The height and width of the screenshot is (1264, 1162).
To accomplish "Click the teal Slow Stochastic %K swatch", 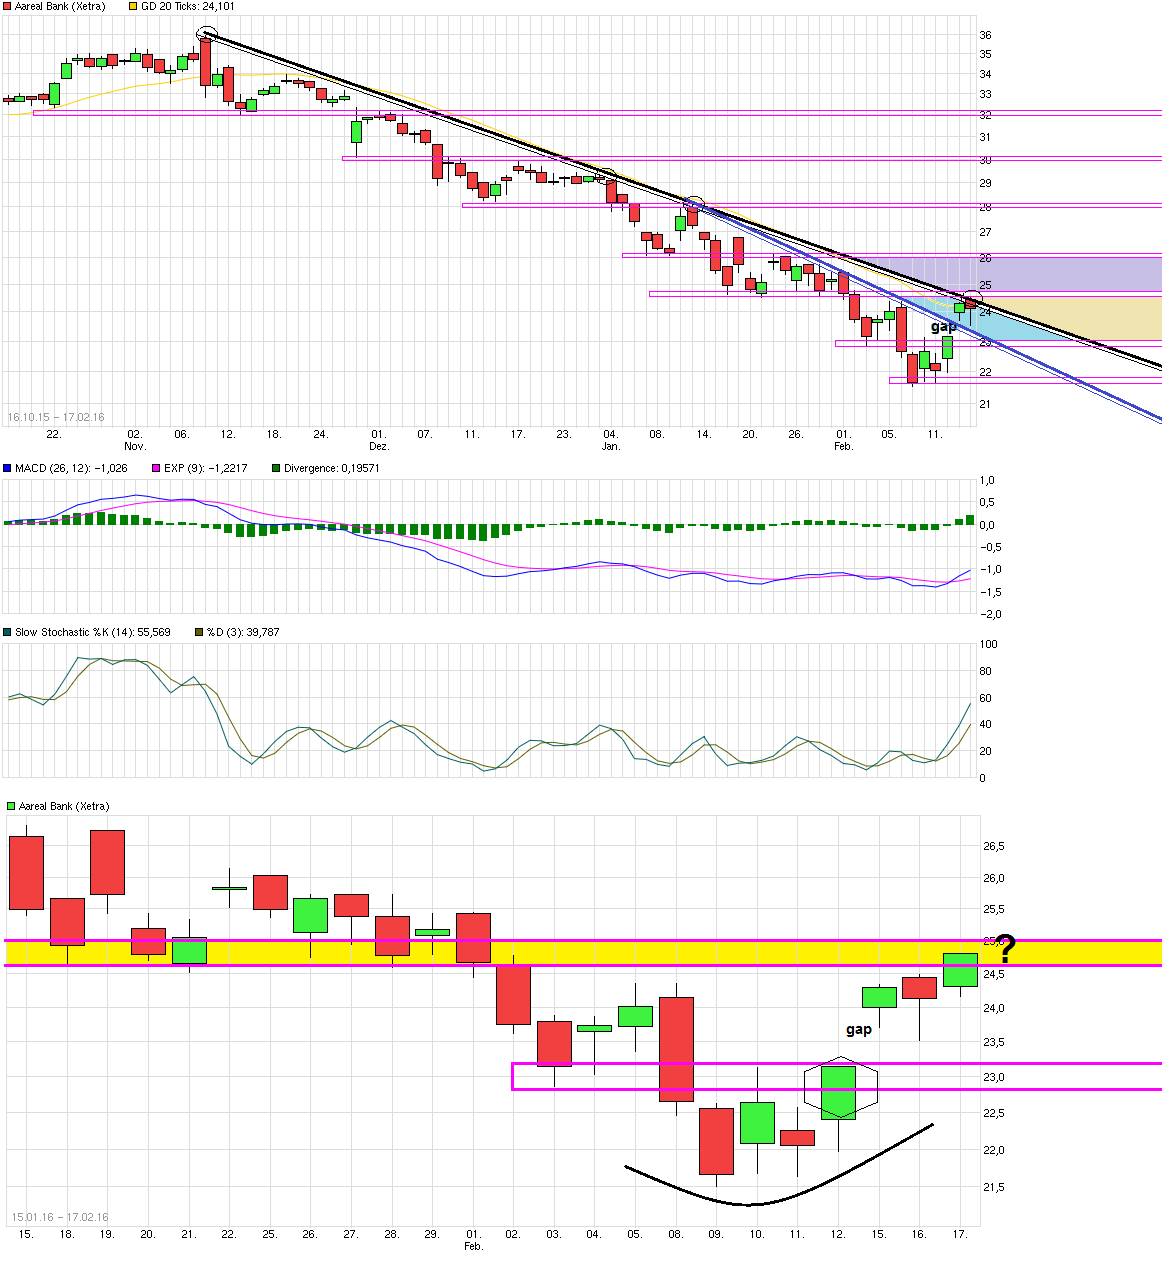I will tap(8, 632).
